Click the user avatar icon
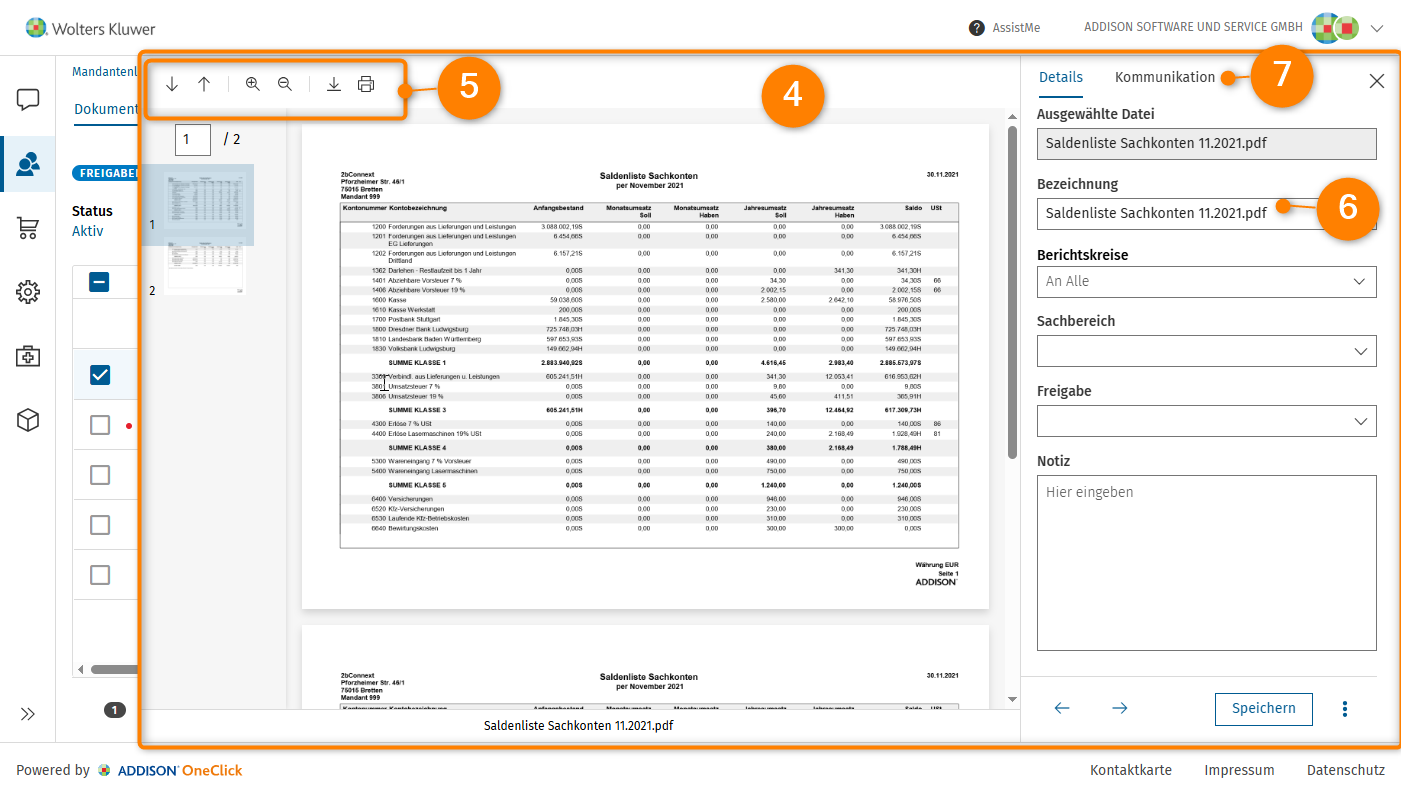The height and width of the screenshot is (798, 1401). pyautogui.click(x=1335, y=28)
